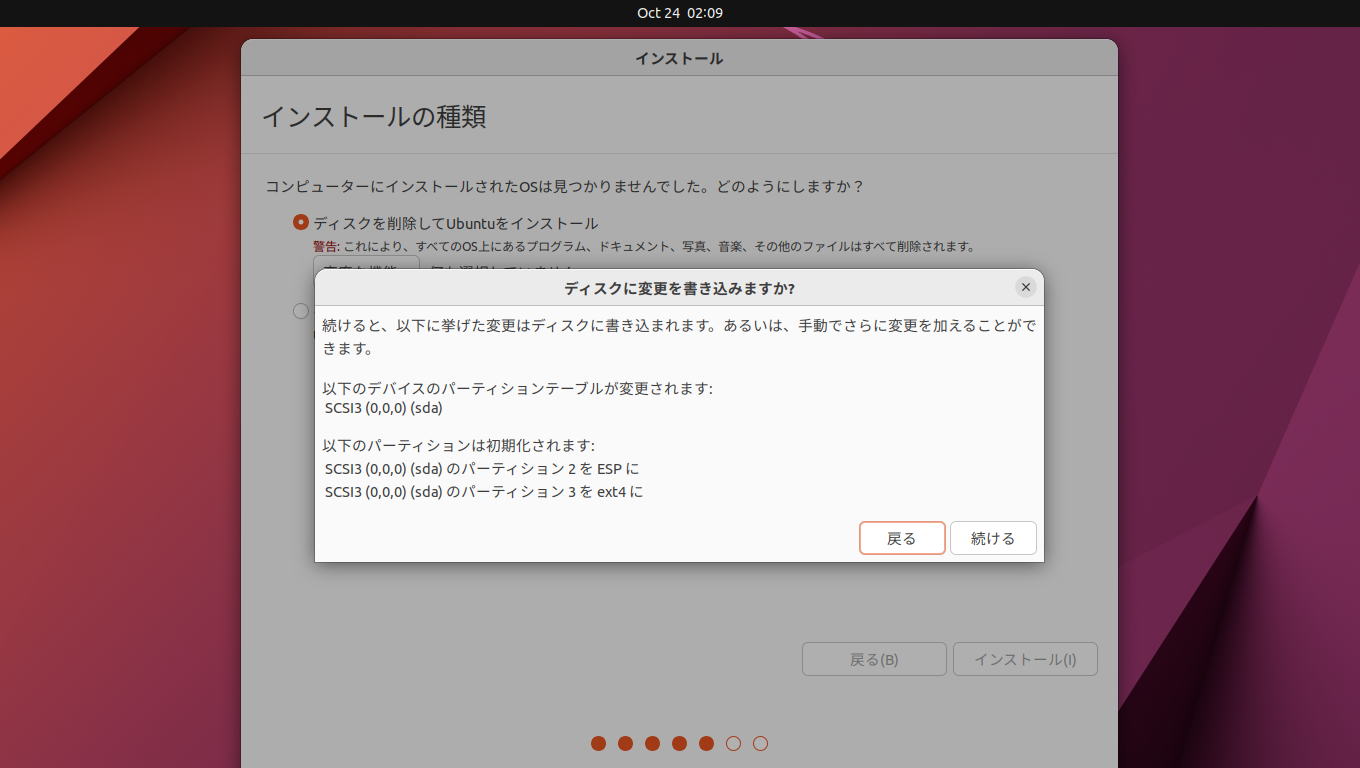1360x768 pixels.
Task: Click the 以下のパーティションは初期化されます: text
Action: (458, 445)
